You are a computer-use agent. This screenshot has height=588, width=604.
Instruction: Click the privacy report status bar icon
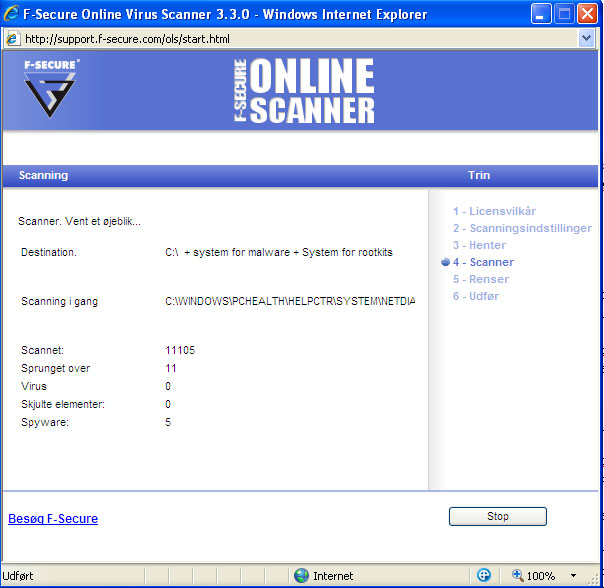(484, 575)
